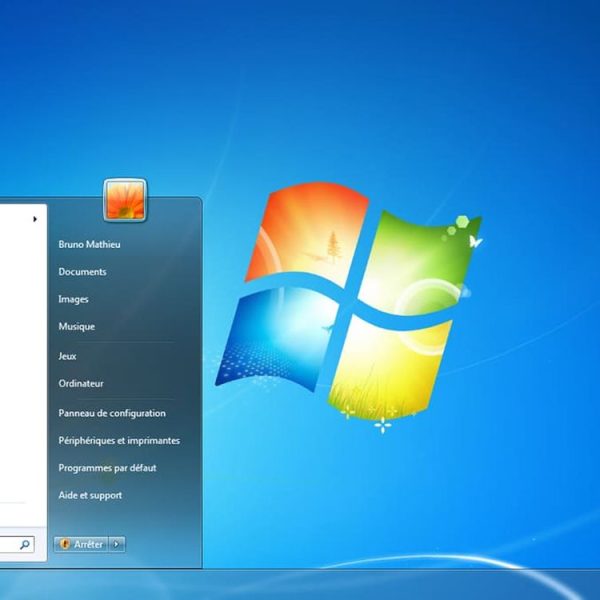600x600 pixels.
Task: Open Ordinateur
Action: pos(81,383)
